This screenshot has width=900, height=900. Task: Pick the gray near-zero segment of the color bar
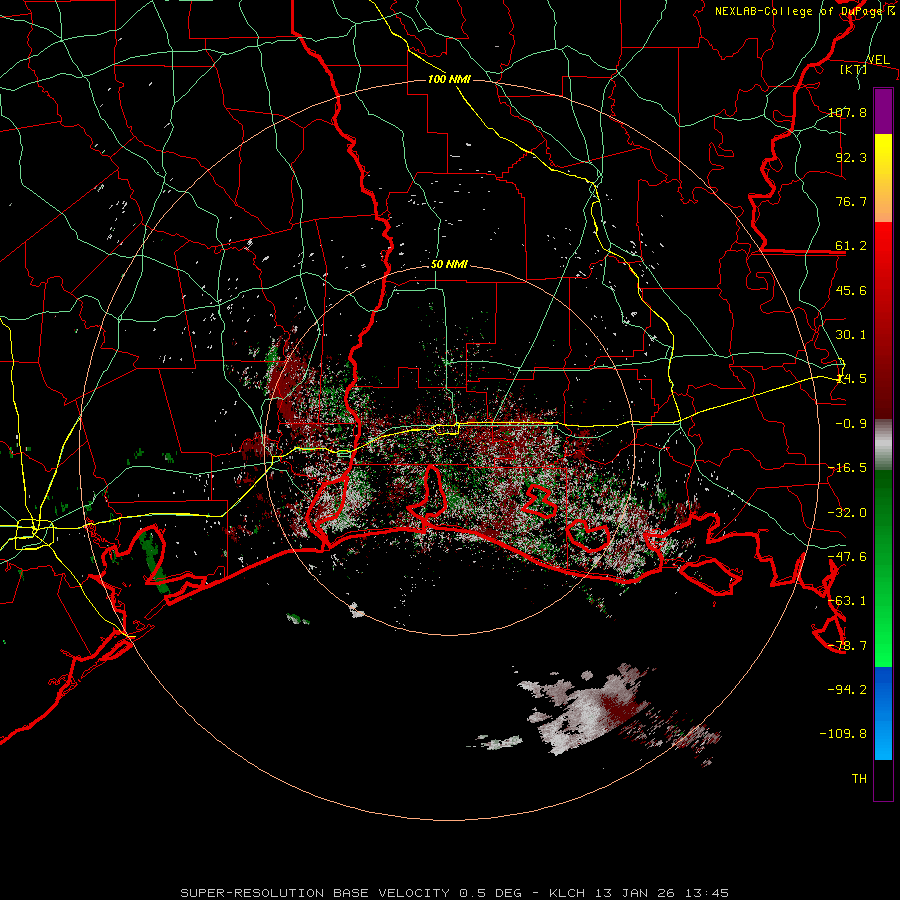click(883, 445)
